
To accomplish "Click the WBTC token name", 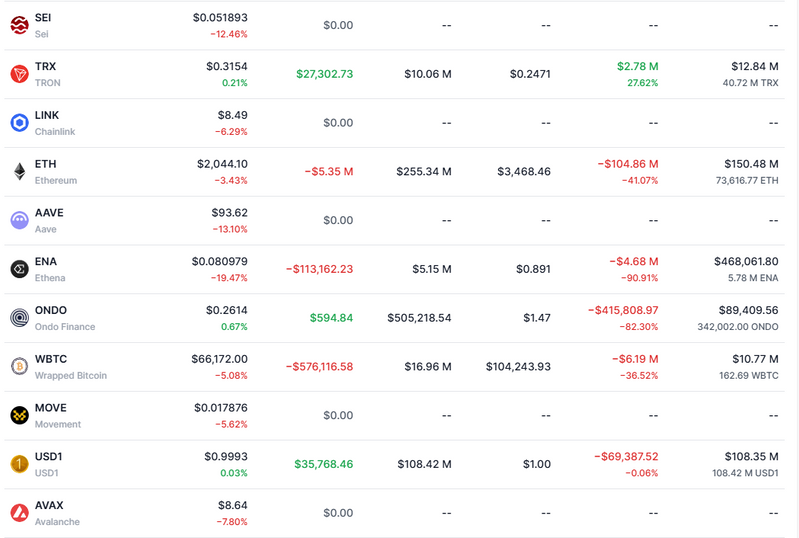I will click(51, 359).
